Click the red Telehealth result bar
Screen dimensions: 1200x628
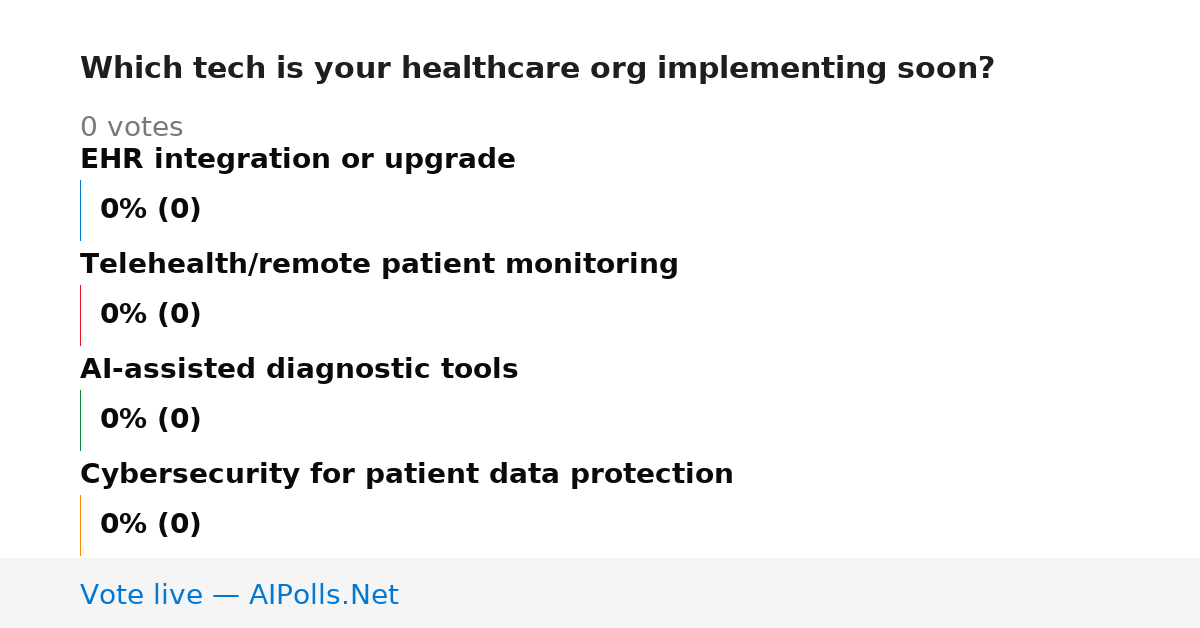(x=80, y=315)
